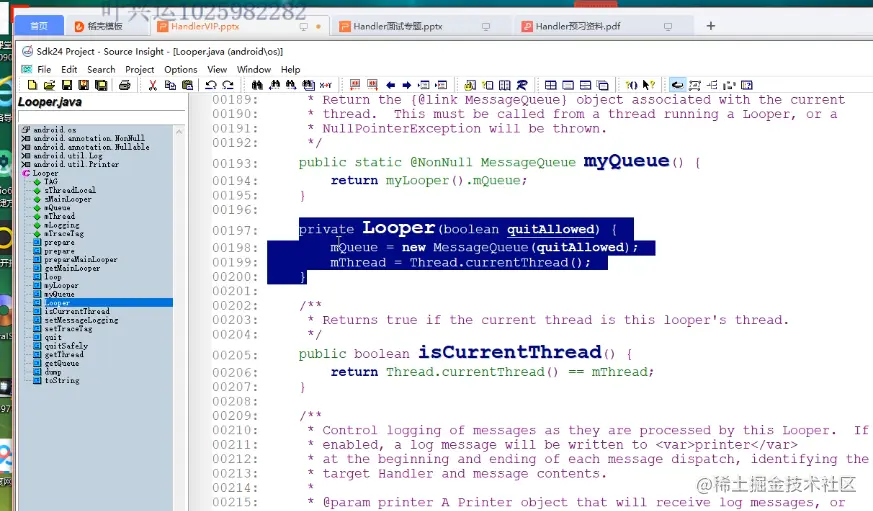The height and width of the screenshot is (511, 873).
Task: Open the File menu
Action: coord(44,70)
